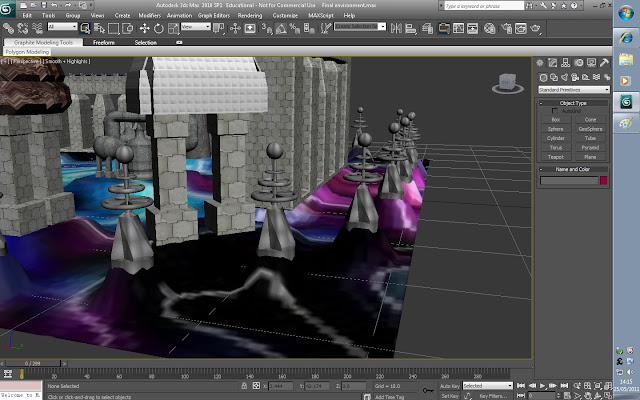
Task: Open the reference coordinate View dropdown
Action: 196,27
